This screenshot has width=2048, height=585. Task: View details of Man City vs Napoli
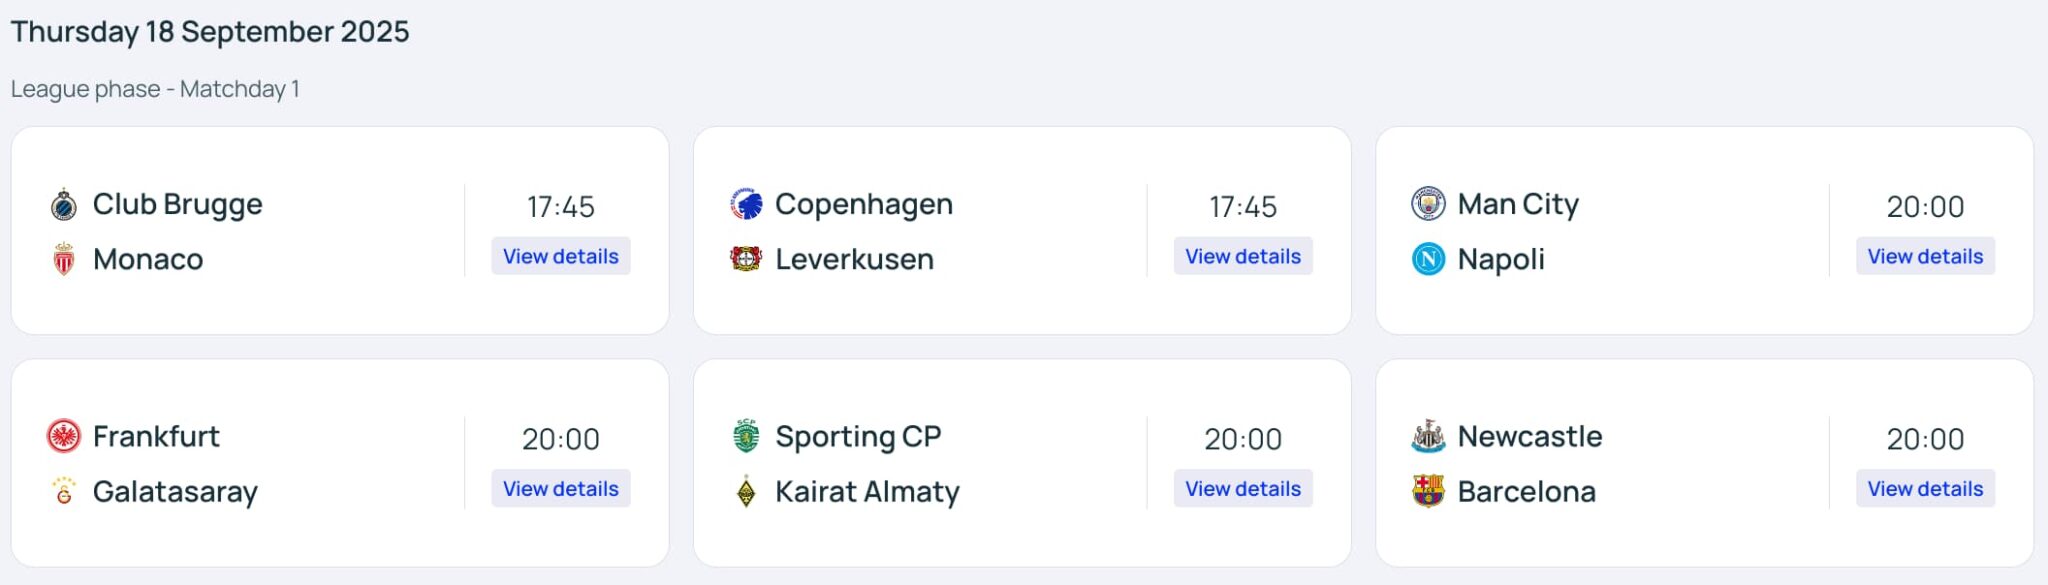pos(1925,256)
